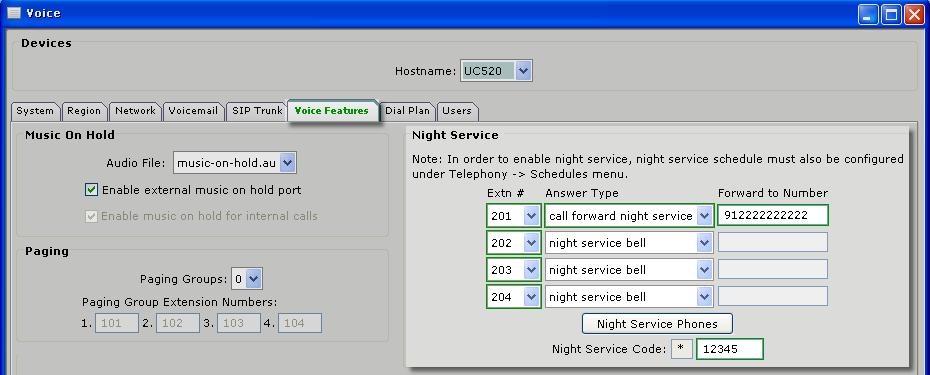Click paging group extension field 104

pos(300,323)
